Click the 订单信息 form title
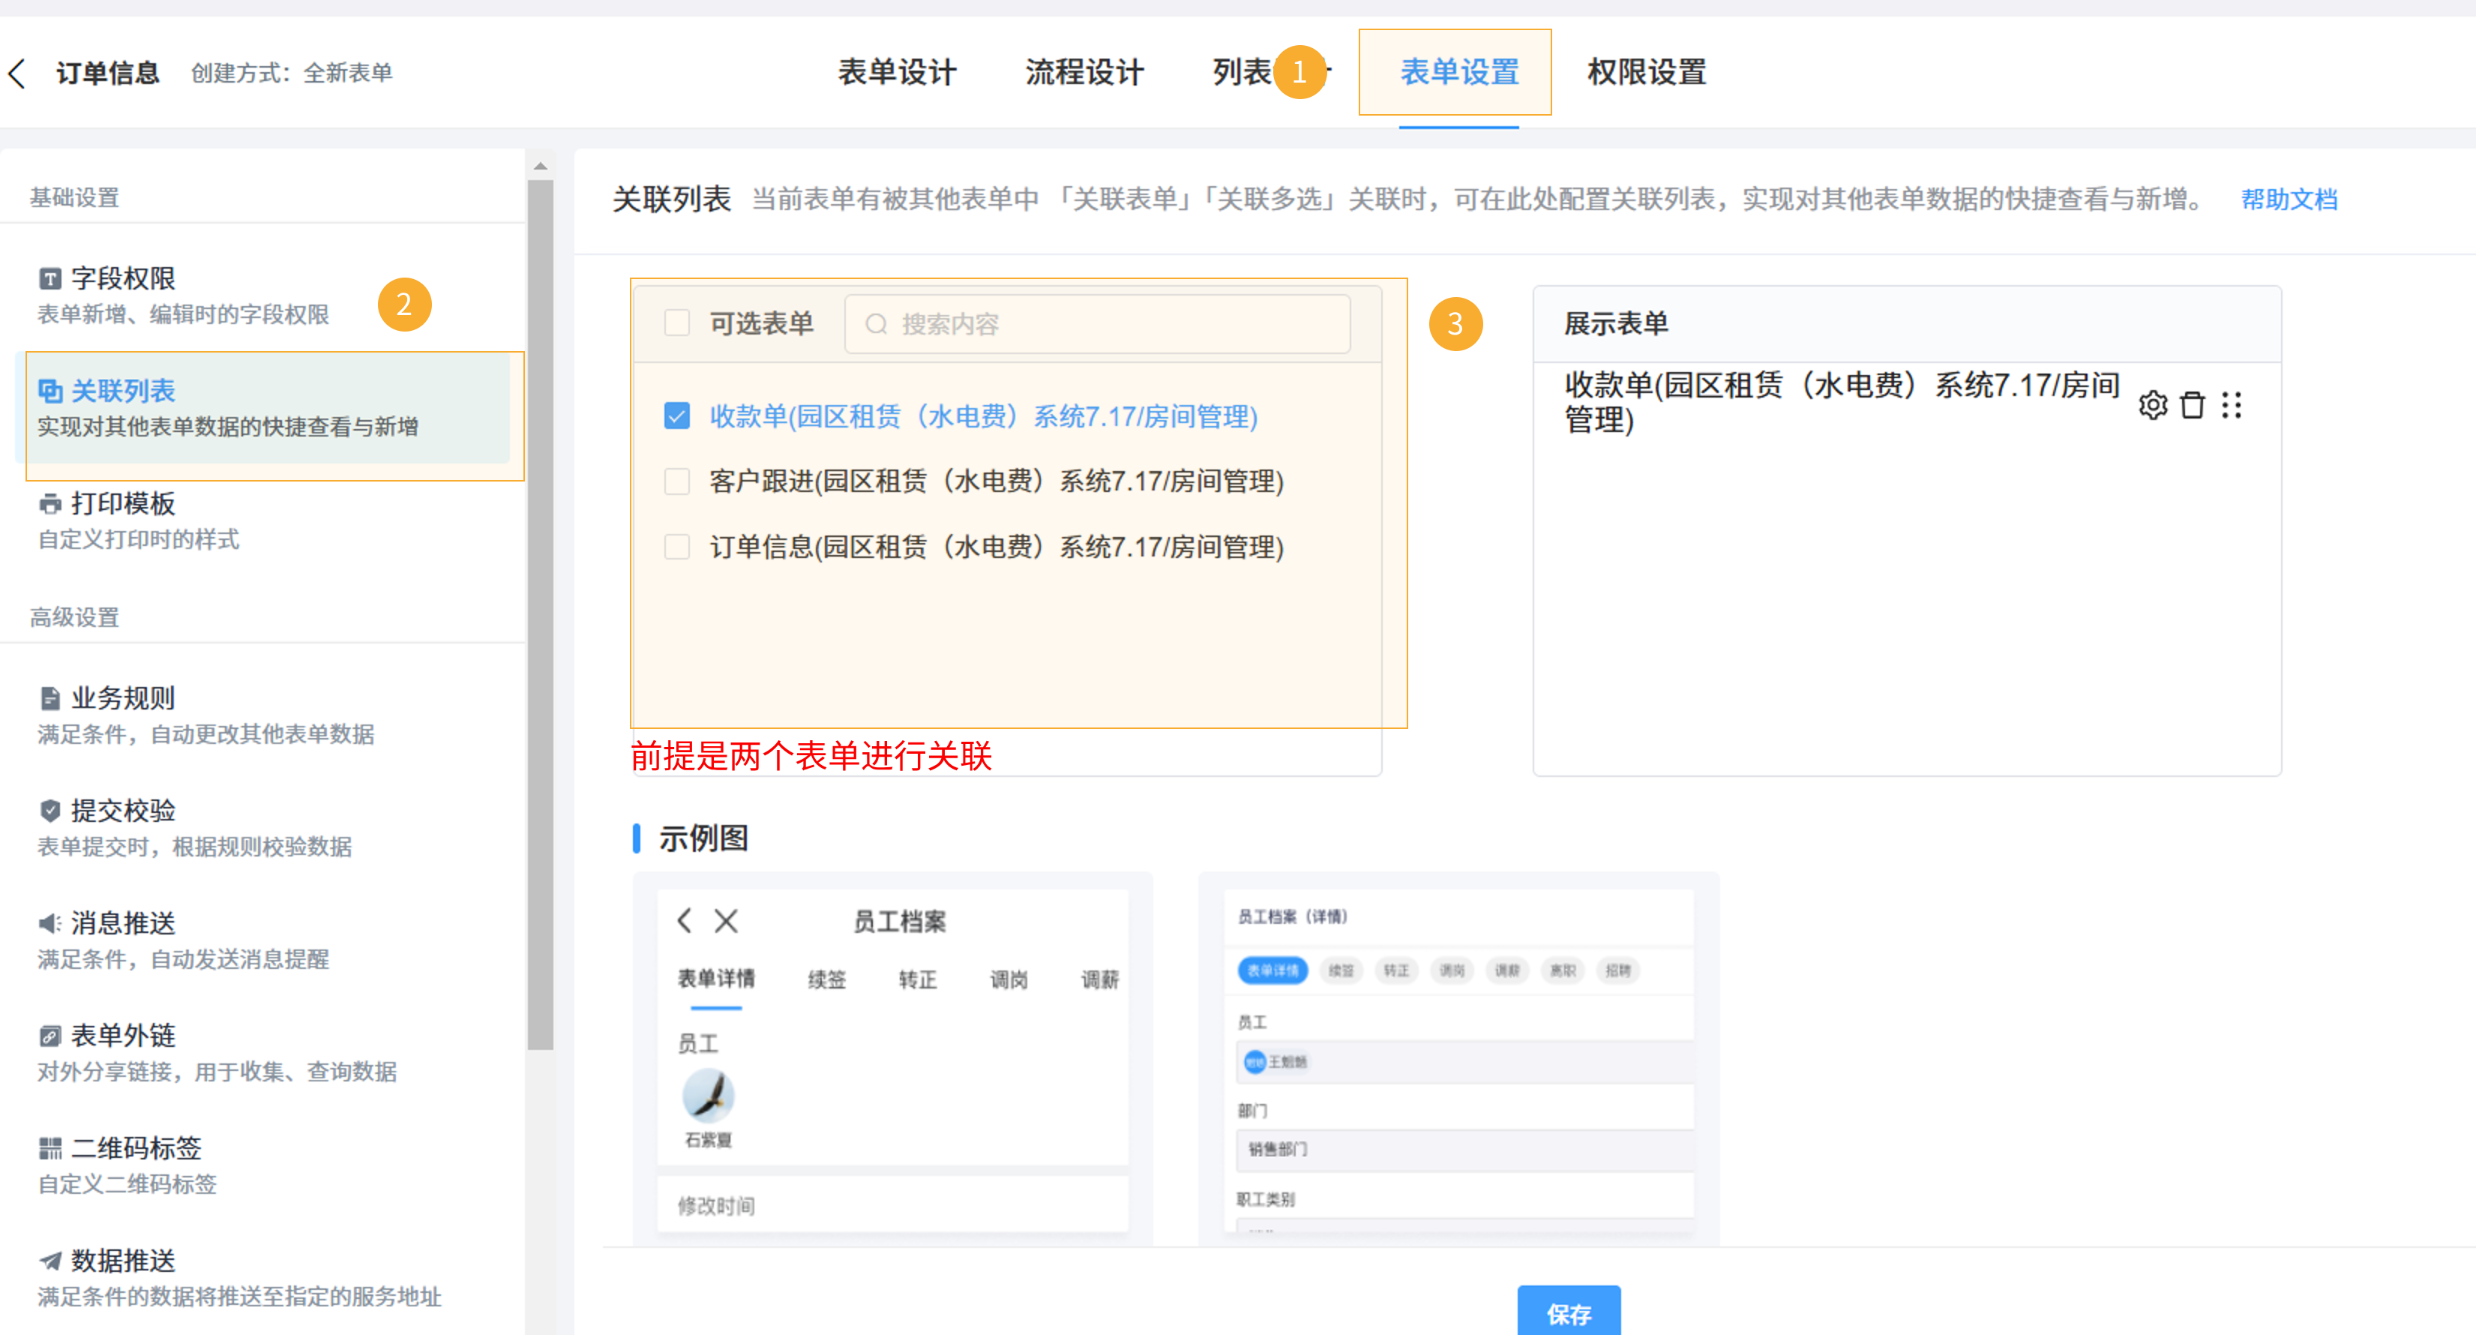 pos(107,73)
